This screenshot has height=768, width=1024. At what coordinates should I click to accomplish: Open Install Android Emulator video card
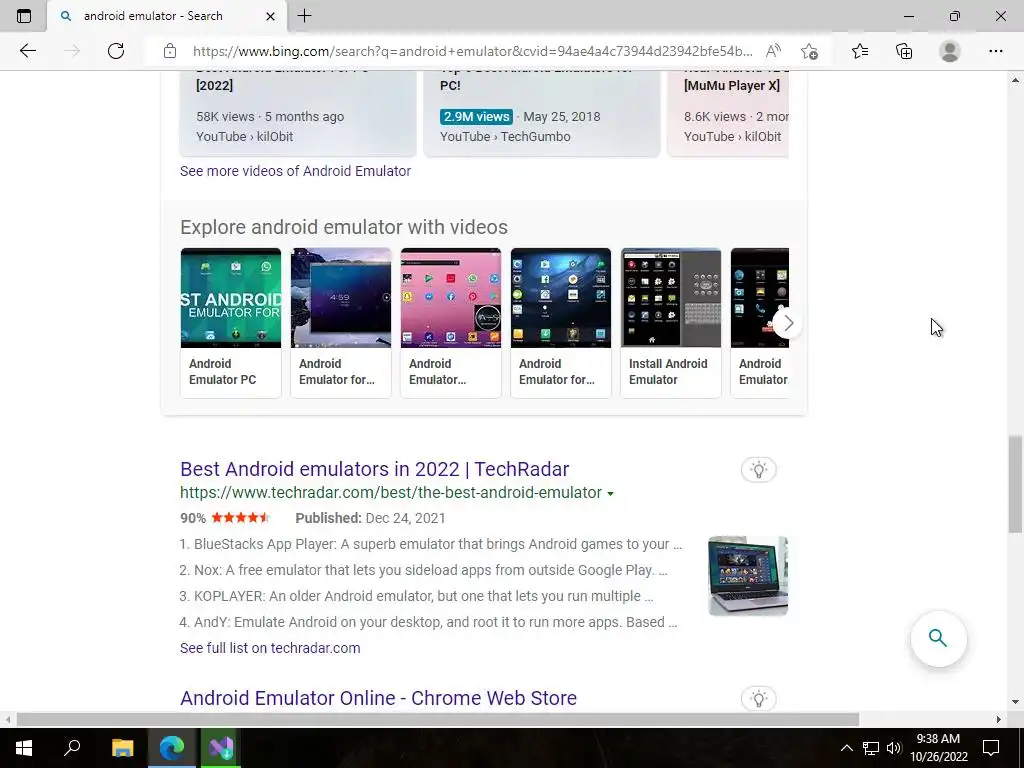tap(671, 323)
